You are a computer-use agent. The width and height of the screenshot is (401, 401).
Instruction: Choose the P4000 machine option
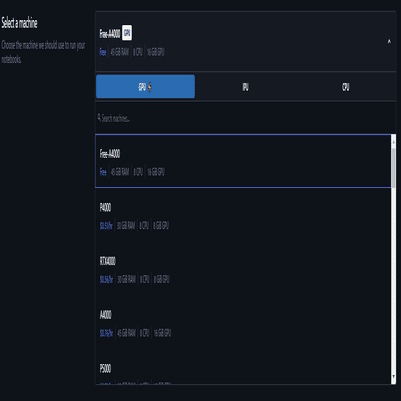[x=243, y=215]
